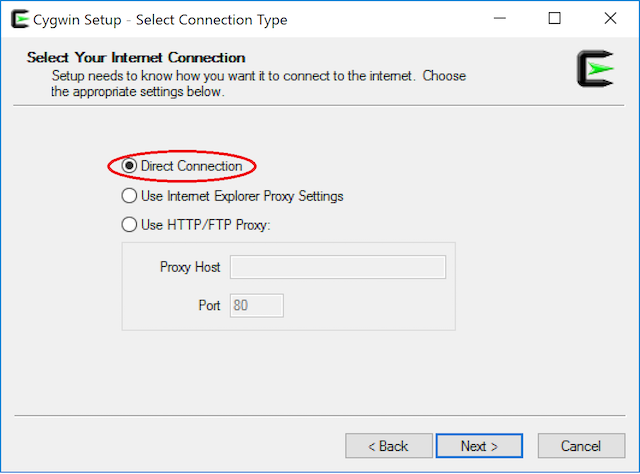
Task: Click into the Proxy Host text field
Action: [337, 267]
